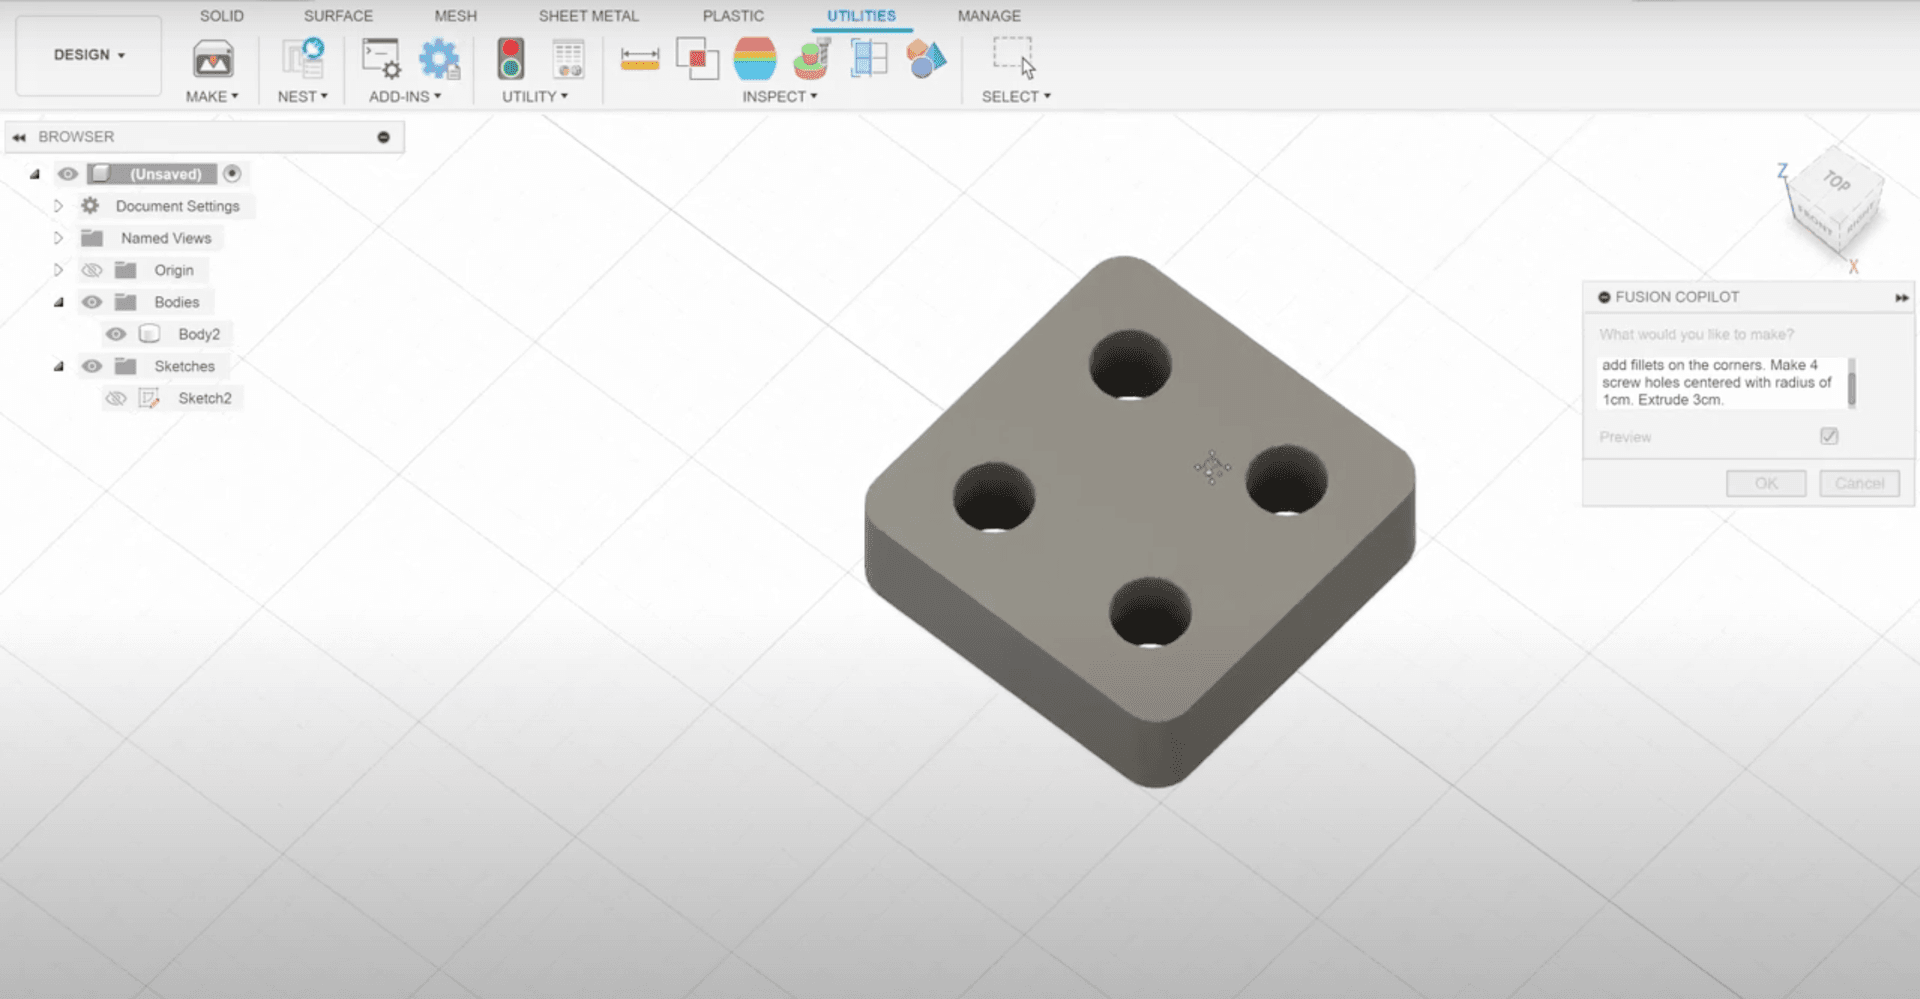
Task: Open the Section Analysis icon
Action: 869,59
